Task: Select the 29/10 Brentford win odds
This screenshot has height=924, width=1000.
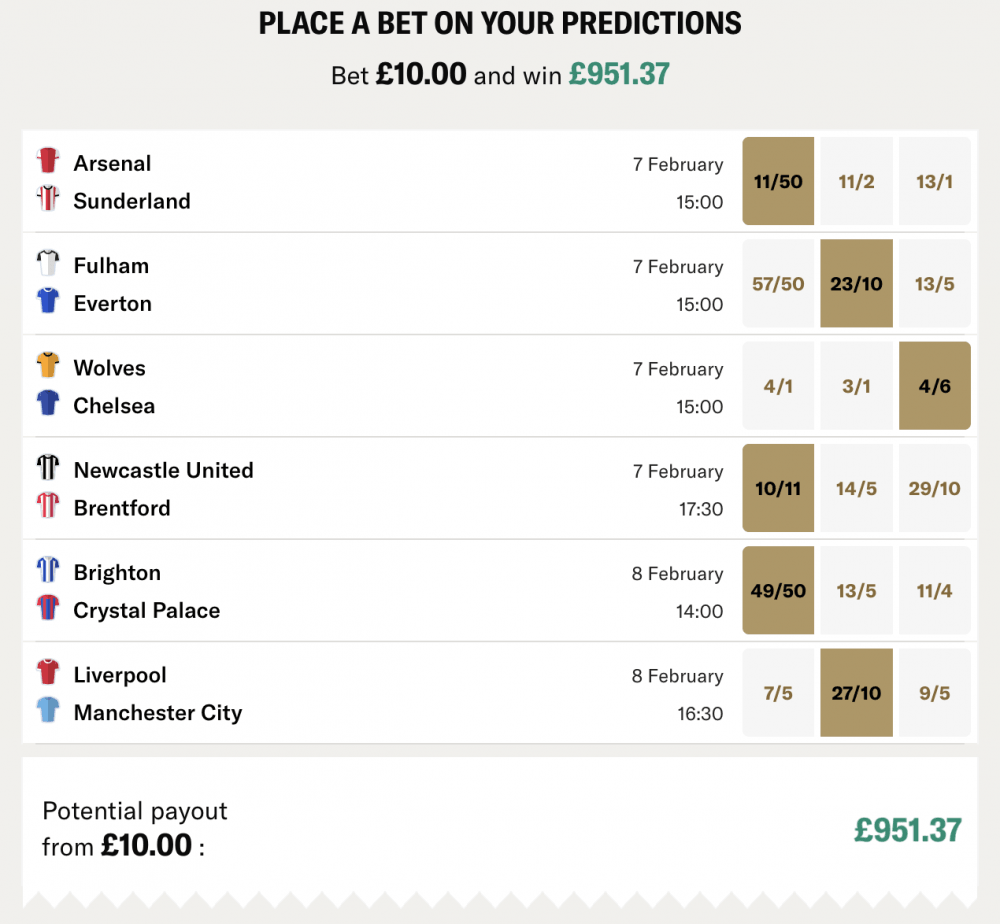Action: pyautogui.click(x=935, y=488)
